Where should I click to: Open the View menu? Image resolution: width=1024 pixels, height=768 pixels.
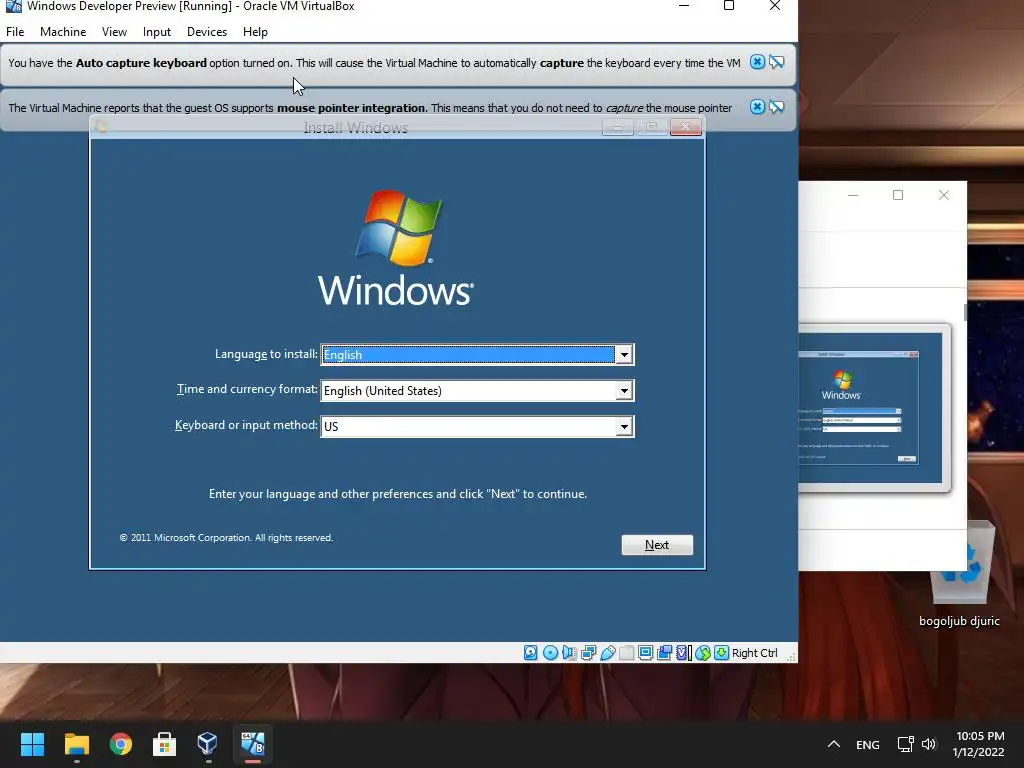[114, 31]
